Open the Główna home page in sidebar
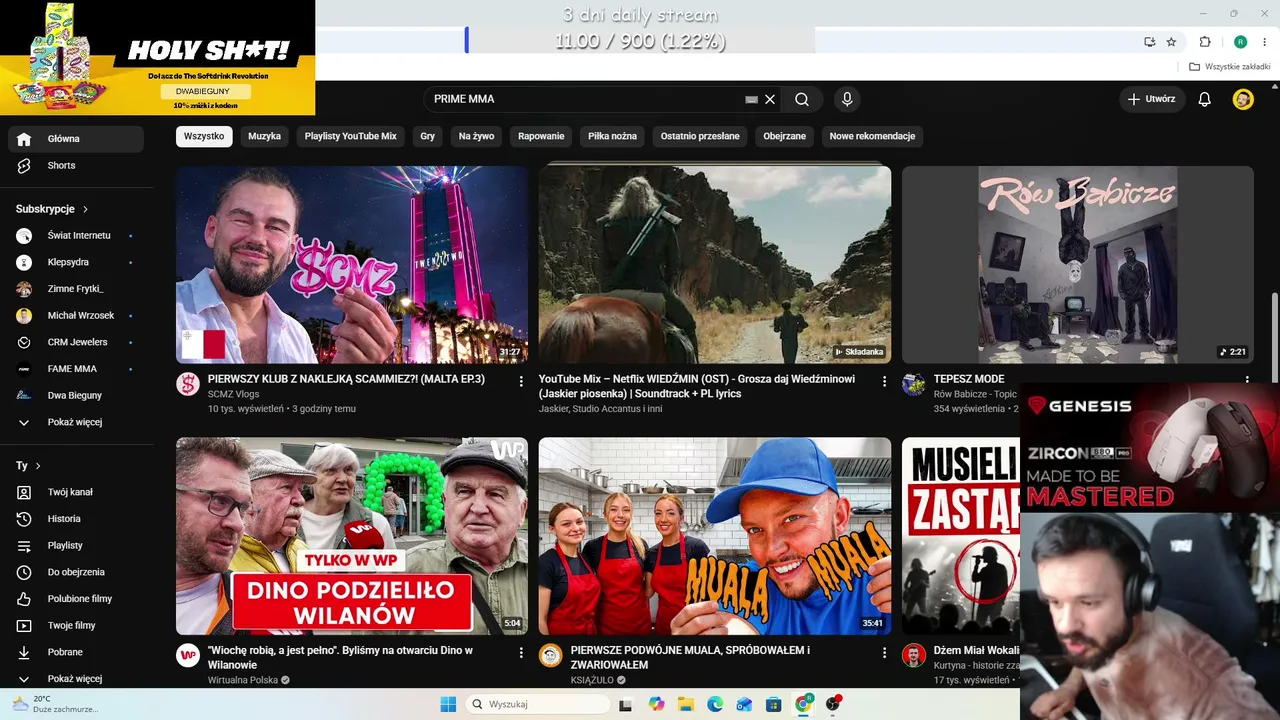This screenshot has height=720, width=1280. [x=76, y=139]
